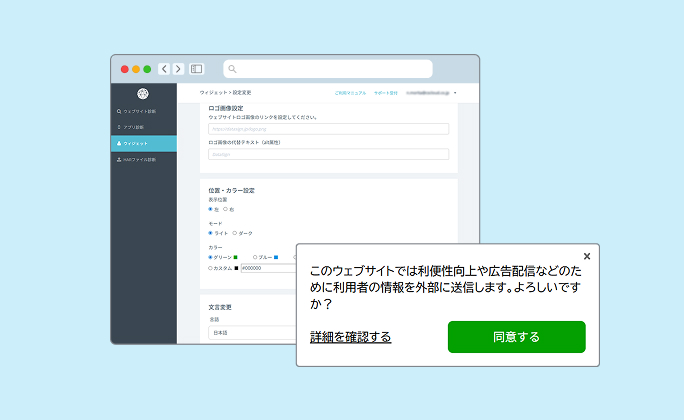The image size is (684, 420).
Task: Open HARファイル診断 in the sidebar
Action: point(137,160)
